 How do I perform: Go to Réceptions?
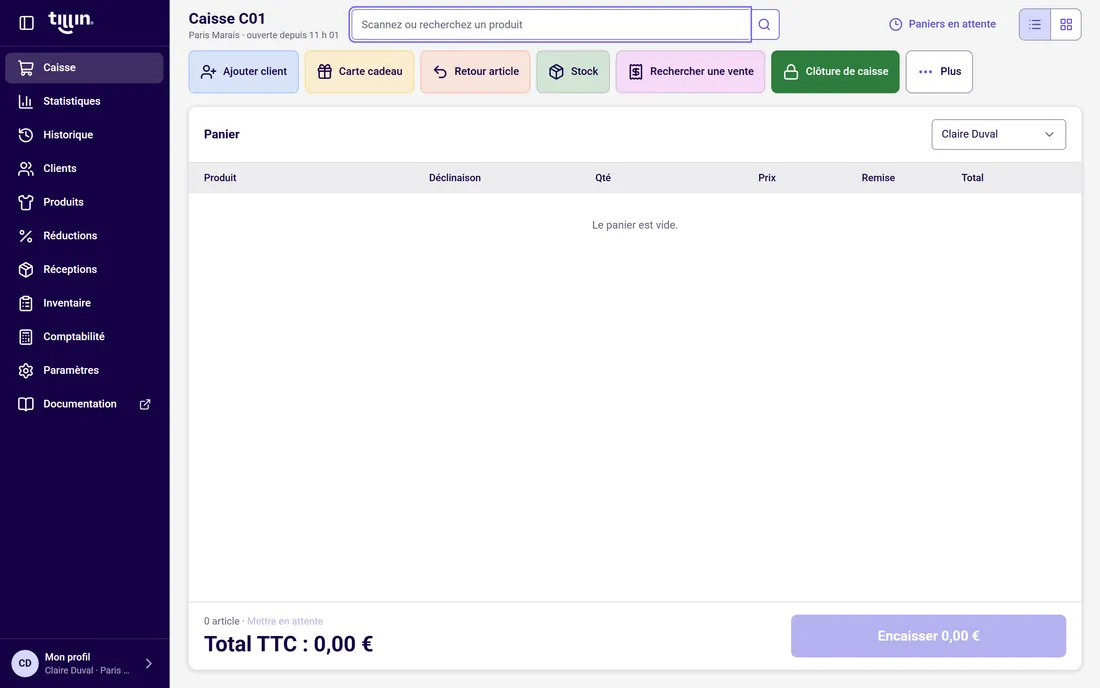pyautogui.click(x=84, y=270)
